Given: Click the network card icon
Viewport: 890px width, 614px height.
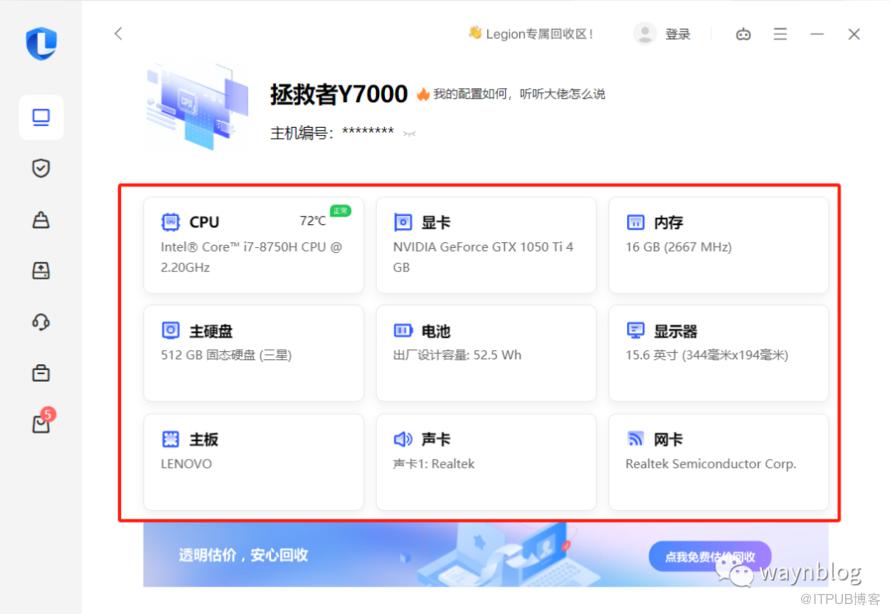Looking at the screenshot, I should tap(635, 439).
